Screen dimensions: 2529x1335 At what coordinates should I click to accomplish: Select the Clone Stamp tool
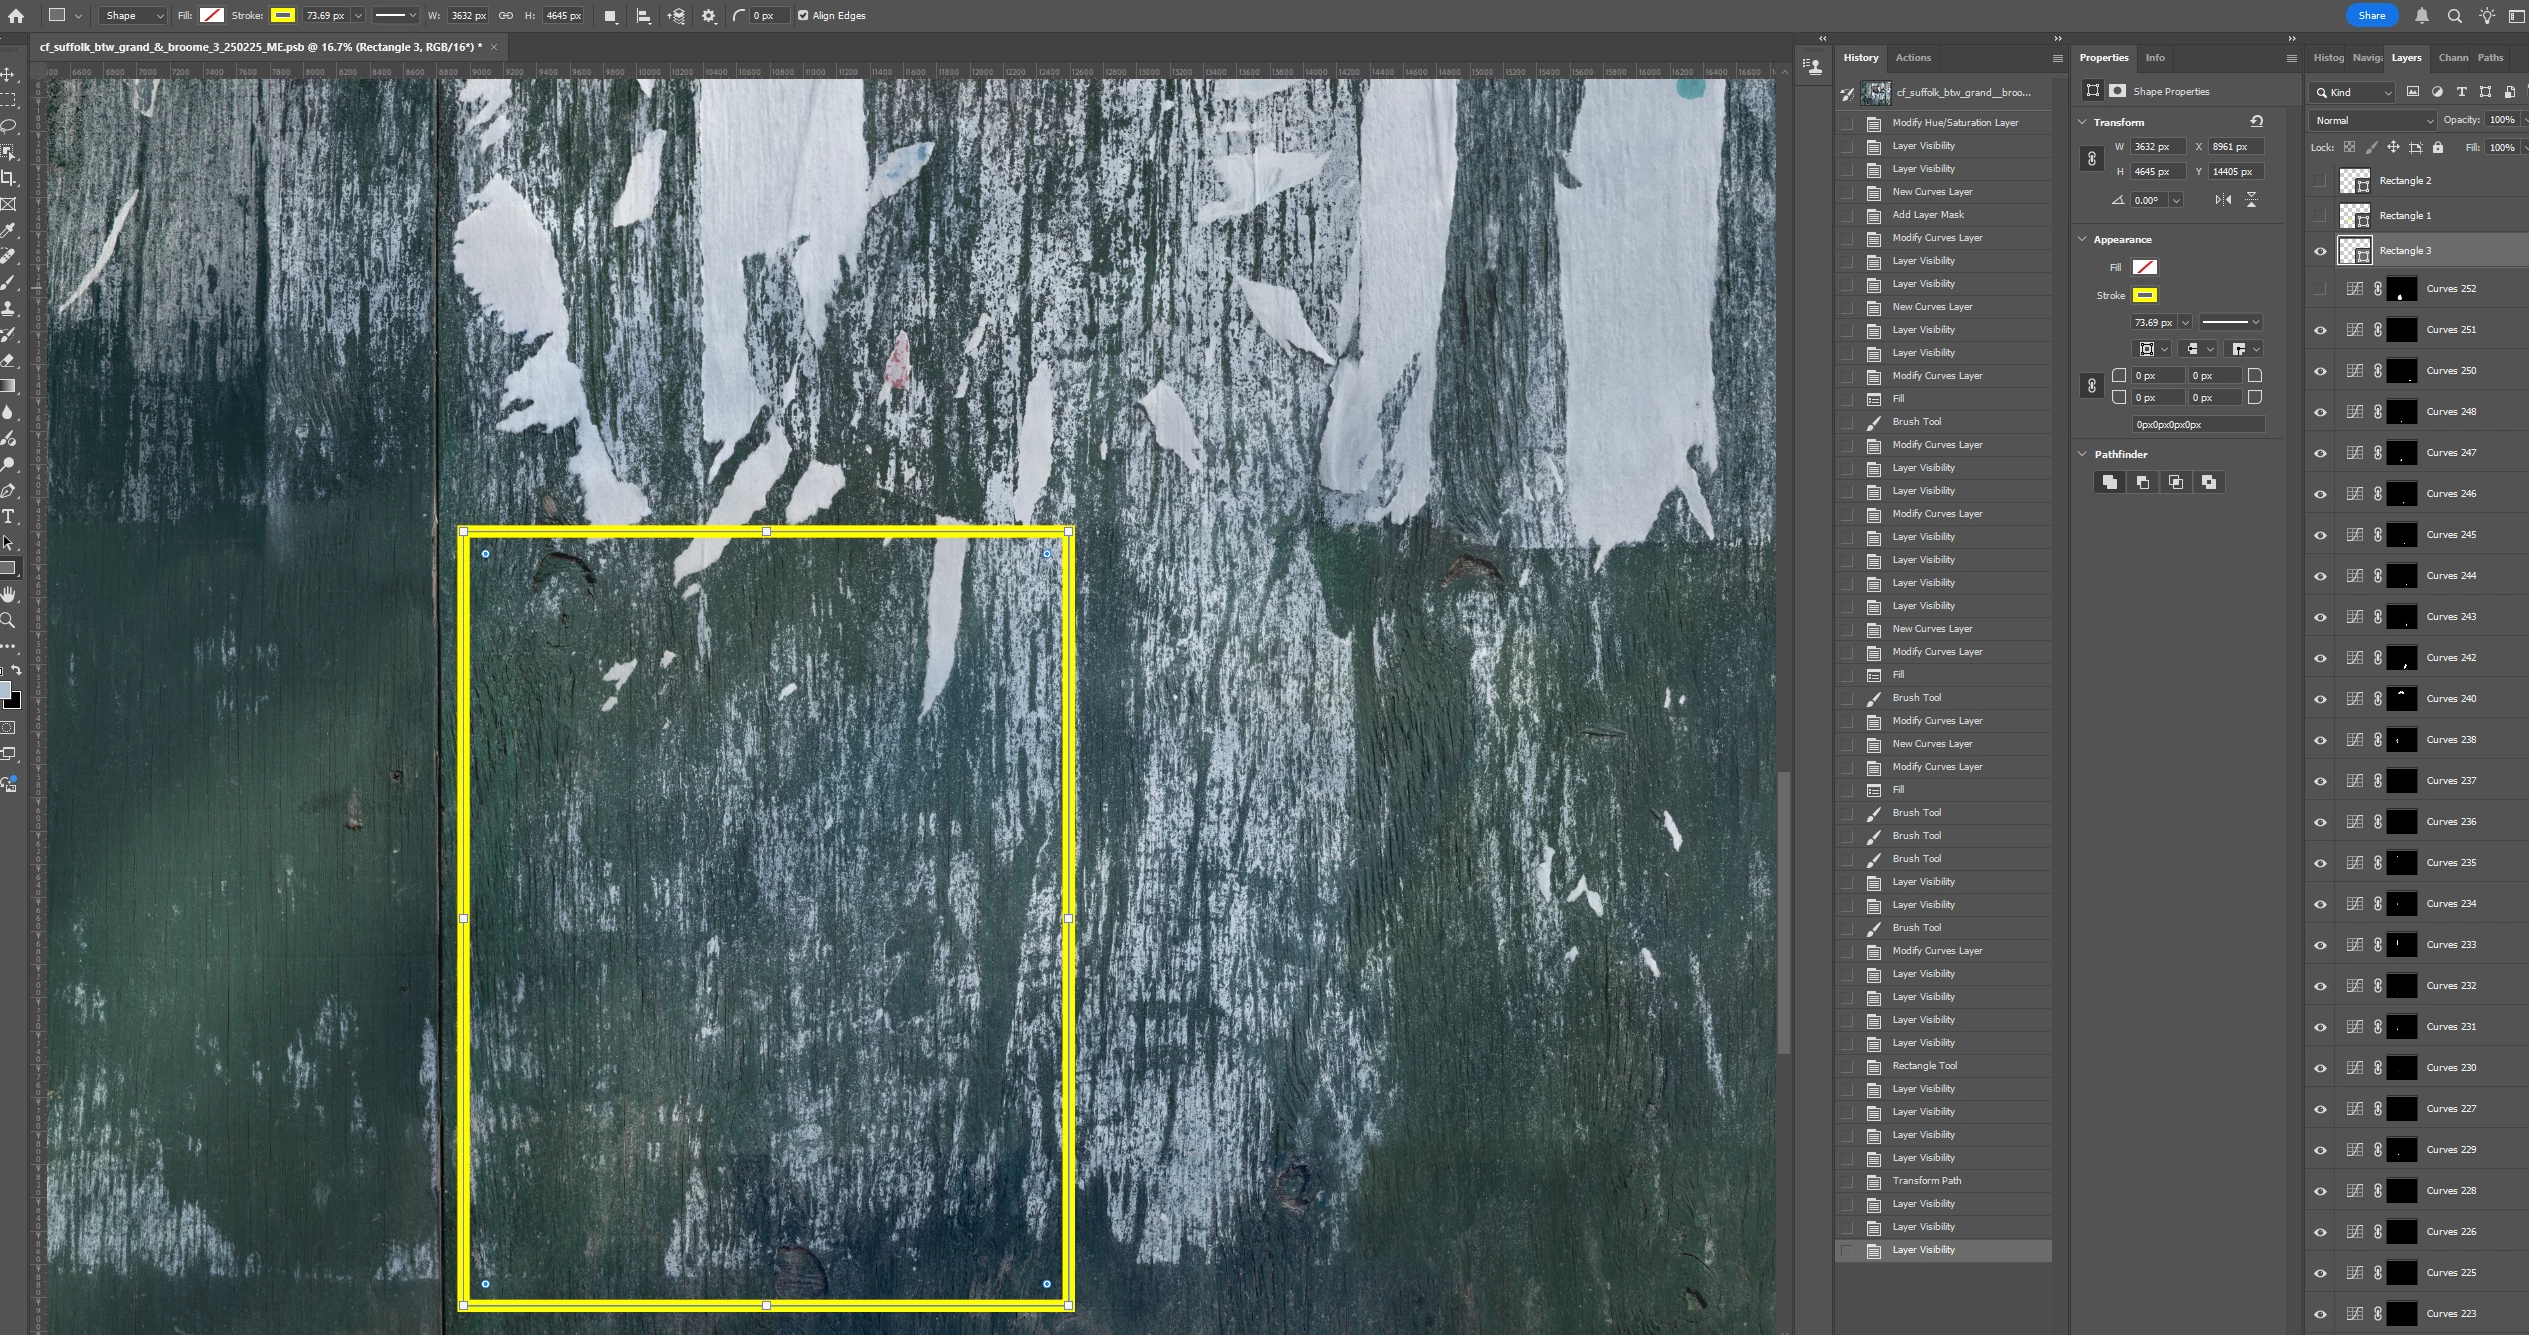pyautogui.click(x=8, y=308)
